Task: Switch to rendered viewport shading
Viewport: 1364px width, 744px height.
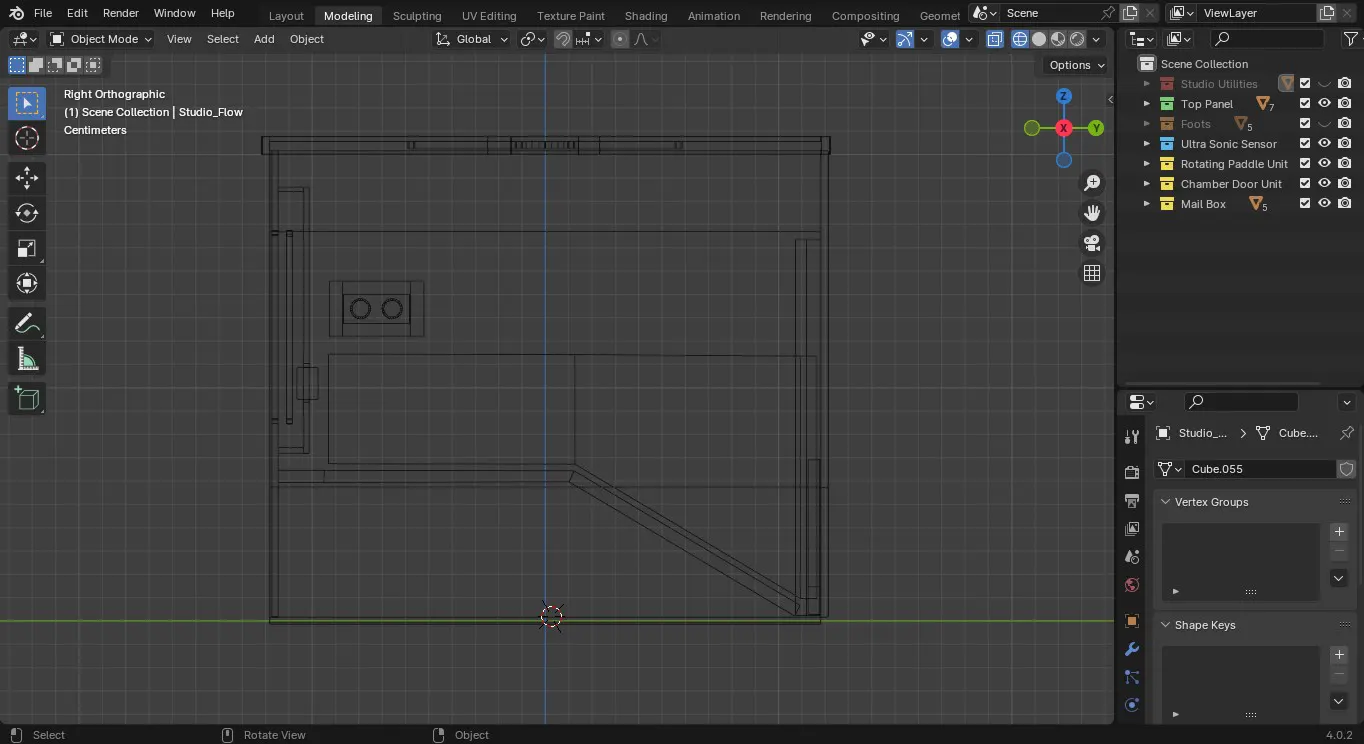Action: pyautogui.click(x=1077, y=39)
